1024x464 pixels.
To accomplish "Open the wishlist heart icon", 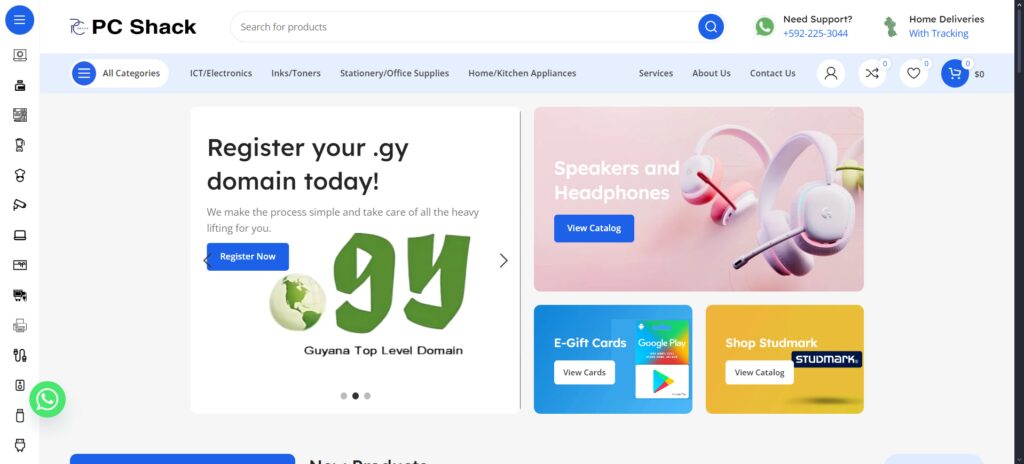I will (x=914, y=73).
